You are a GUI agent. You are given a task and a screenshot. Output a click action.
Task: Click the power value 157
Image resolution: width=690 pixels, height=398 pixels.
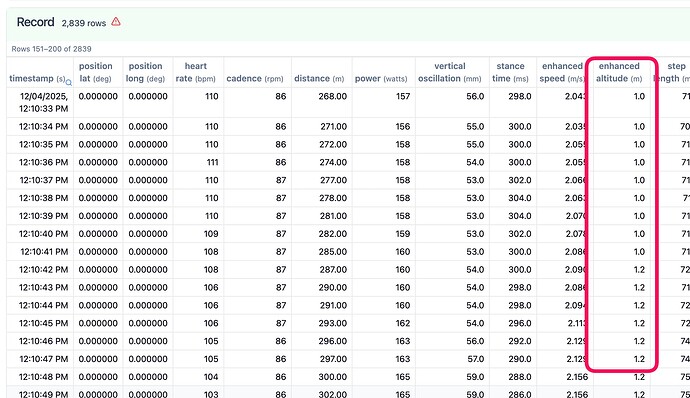(403, 96)
